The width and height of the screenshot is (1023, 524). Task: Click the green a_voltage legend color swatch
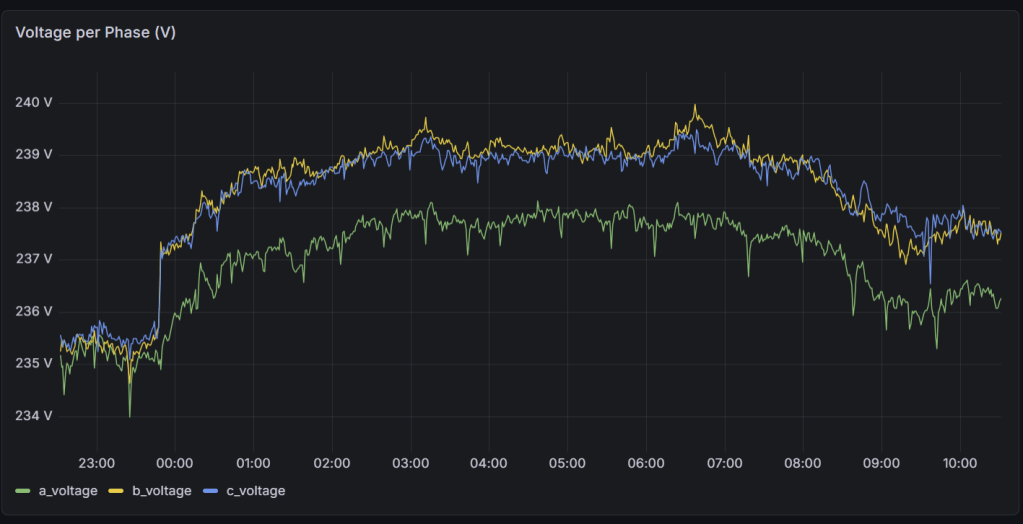[24, 491]
